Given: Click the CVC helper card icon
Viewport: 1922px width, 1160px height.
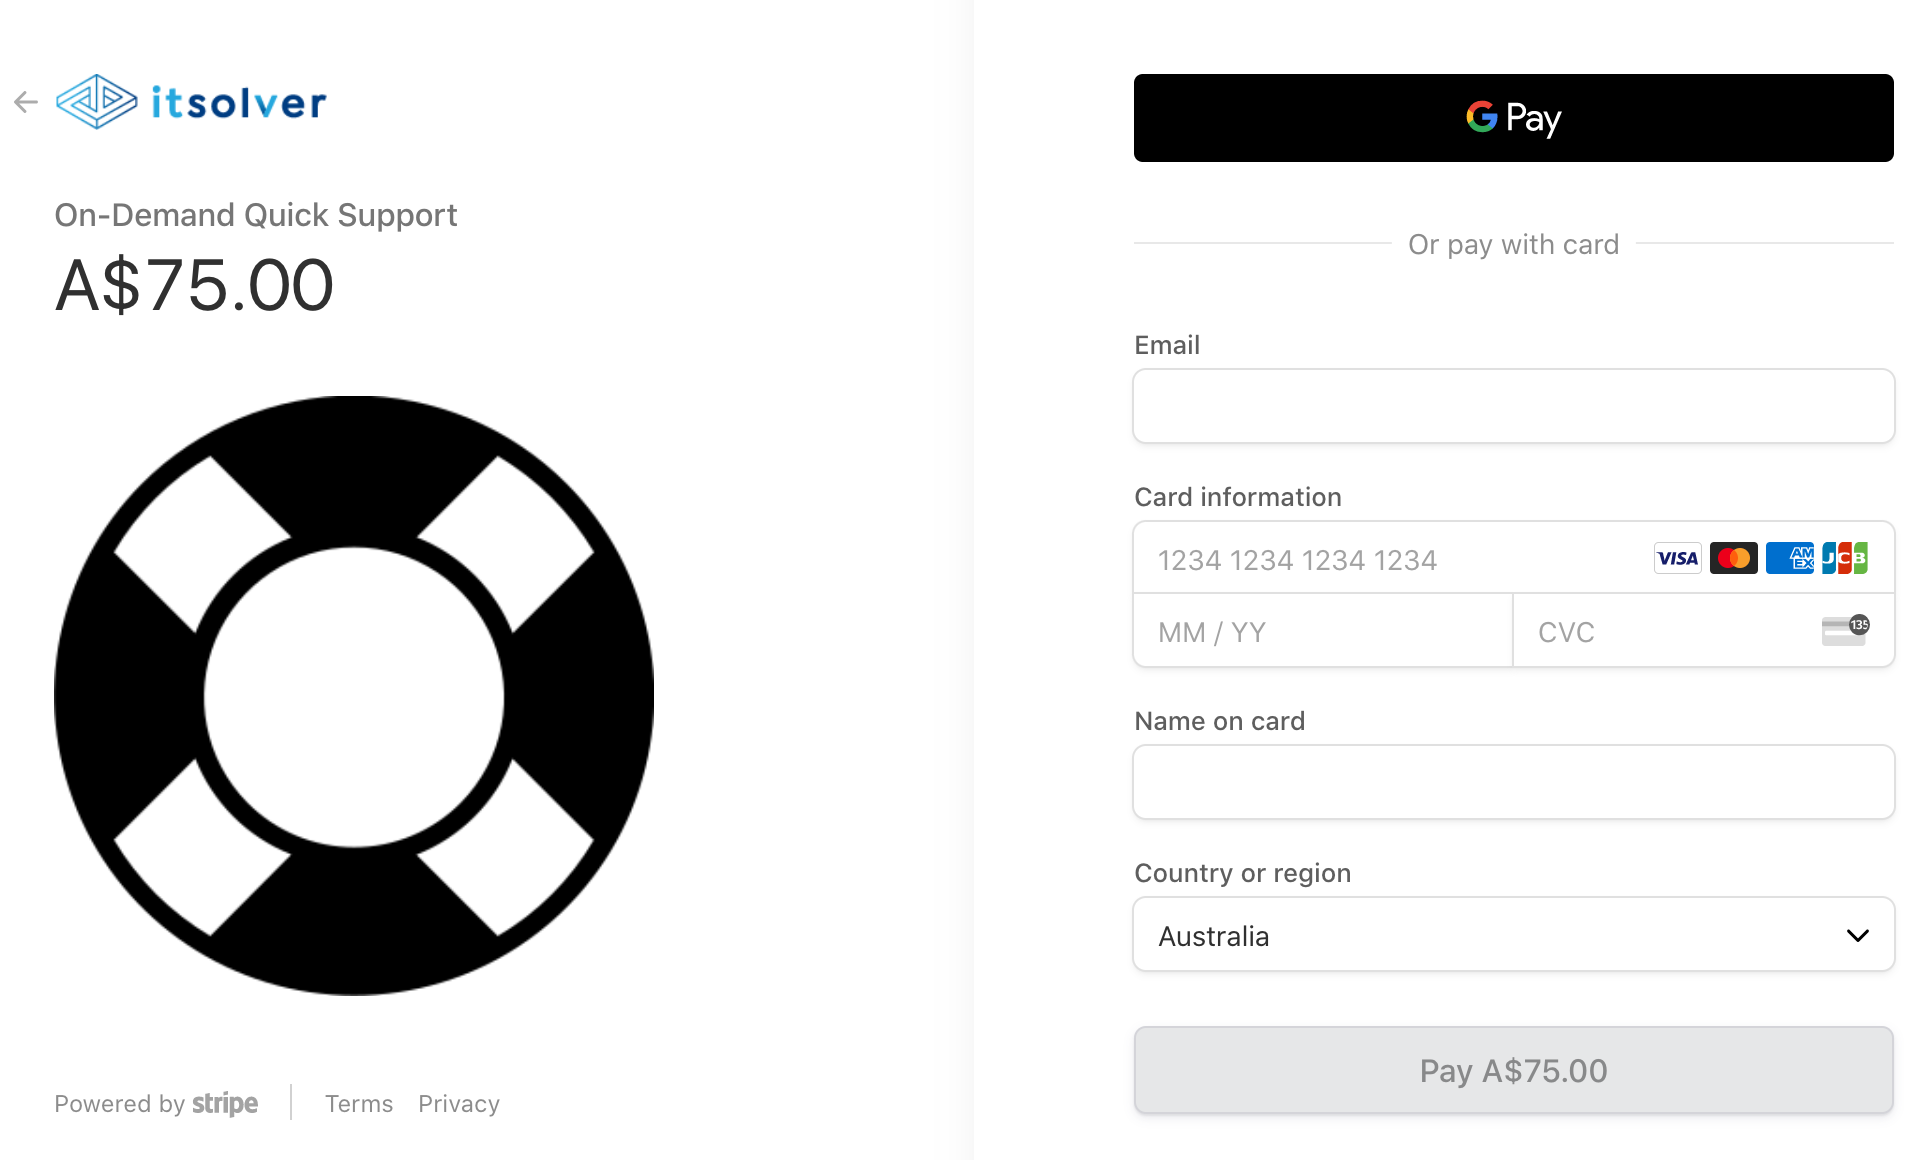Looking at the screenshot, I should coord(1845,631).
